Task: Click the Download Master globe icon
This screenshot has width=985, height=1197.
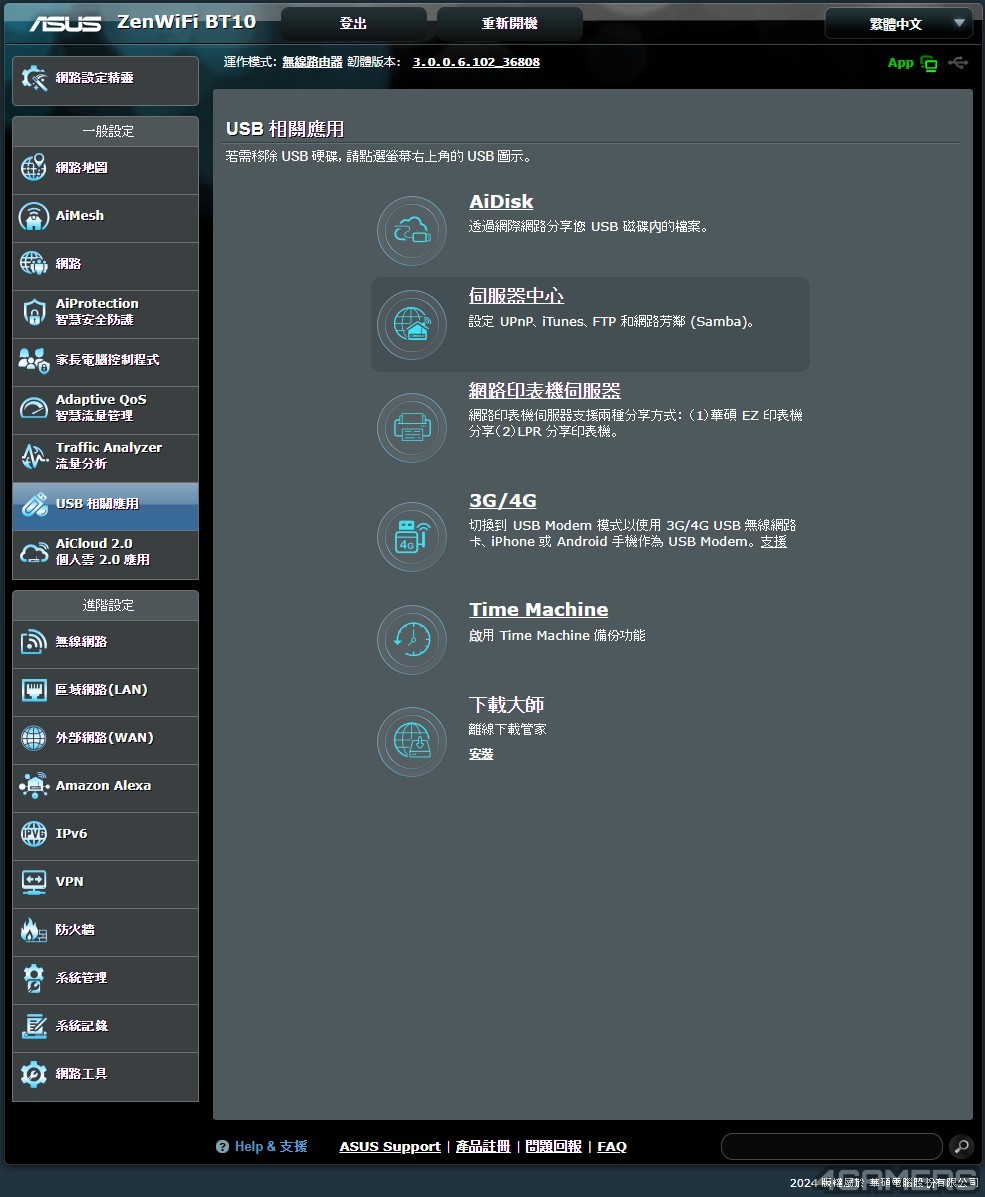Action: [x=412, y=741]
